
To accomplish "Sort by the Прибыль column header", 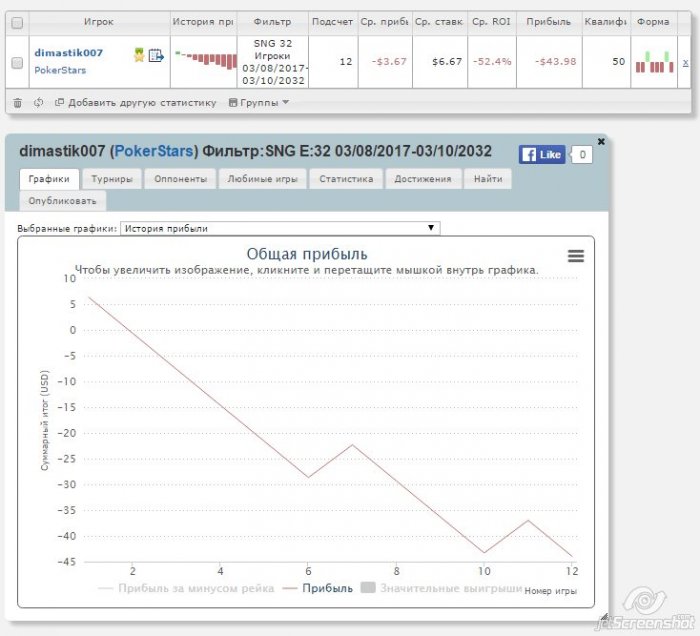I will 548,21.
